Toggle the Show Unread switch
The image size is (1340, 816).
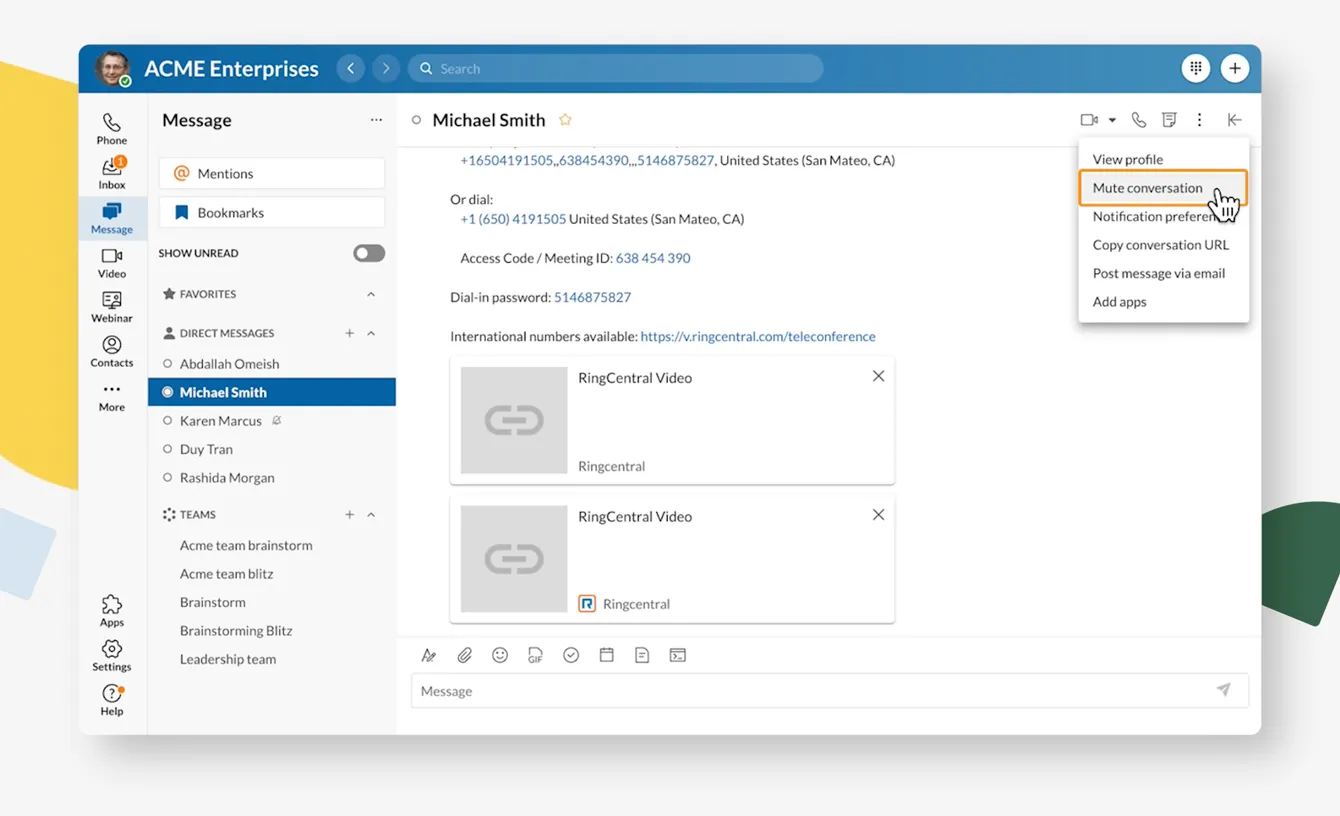pos(368,253)
